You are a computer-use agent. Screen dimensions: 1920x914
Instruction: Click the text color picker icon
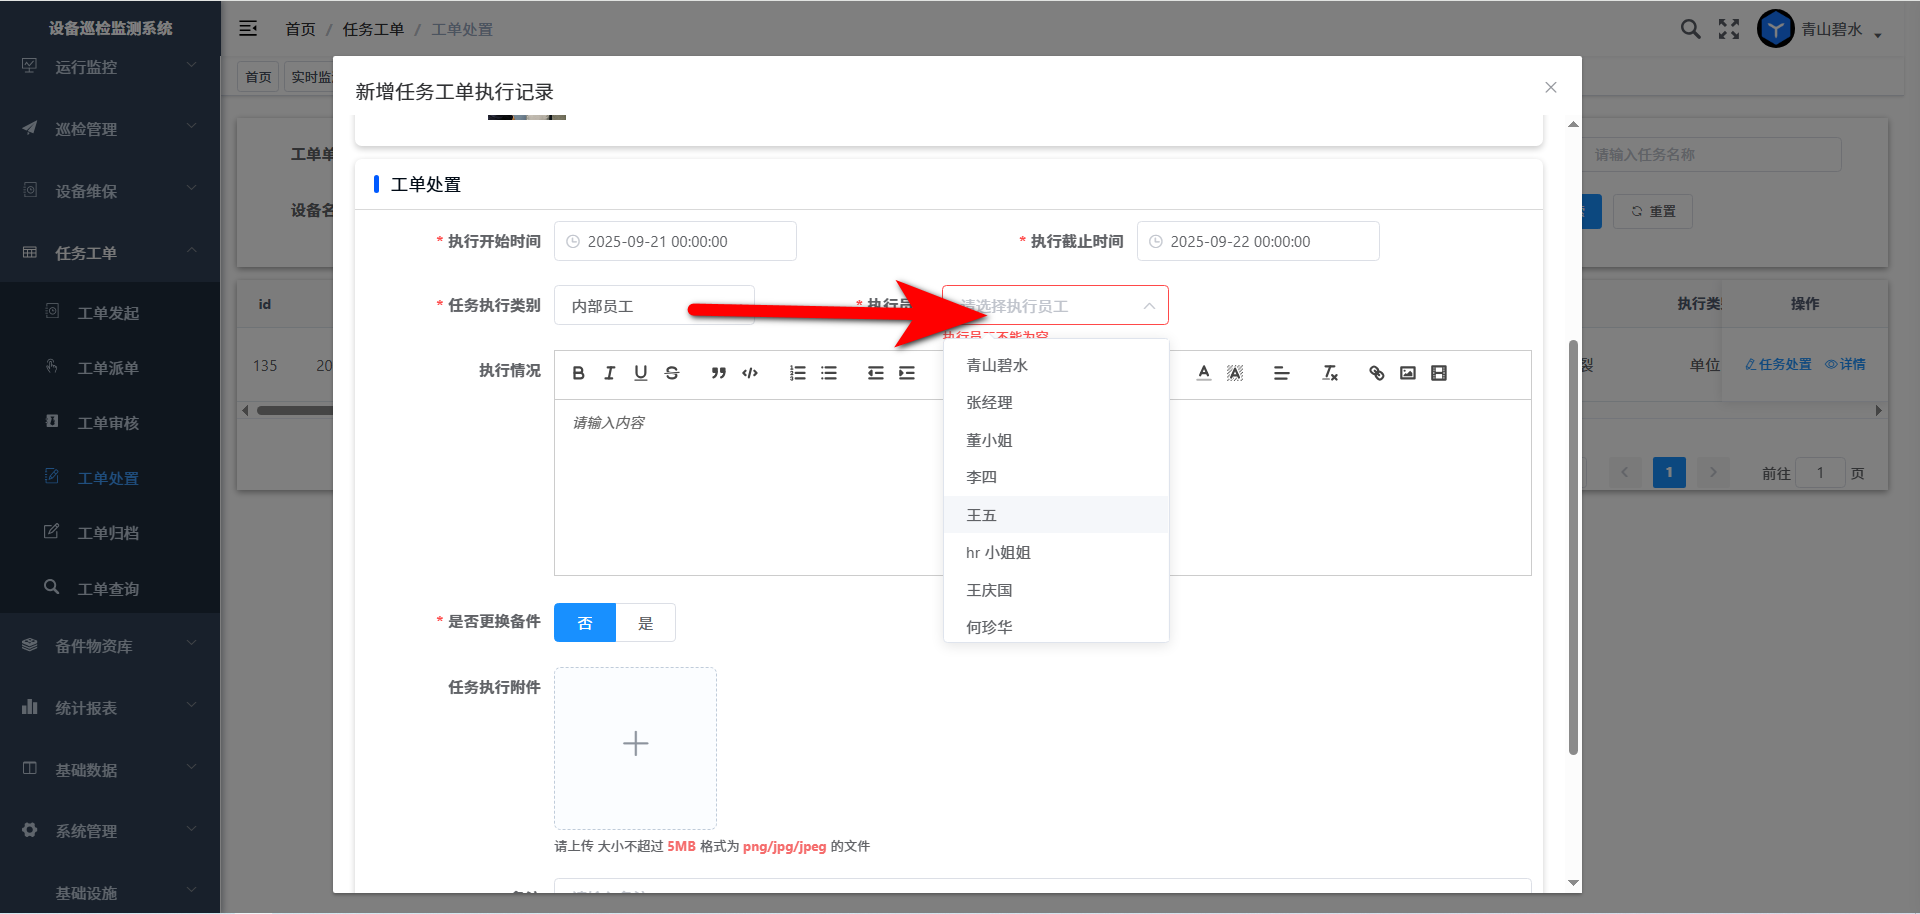pos(1204,373)
